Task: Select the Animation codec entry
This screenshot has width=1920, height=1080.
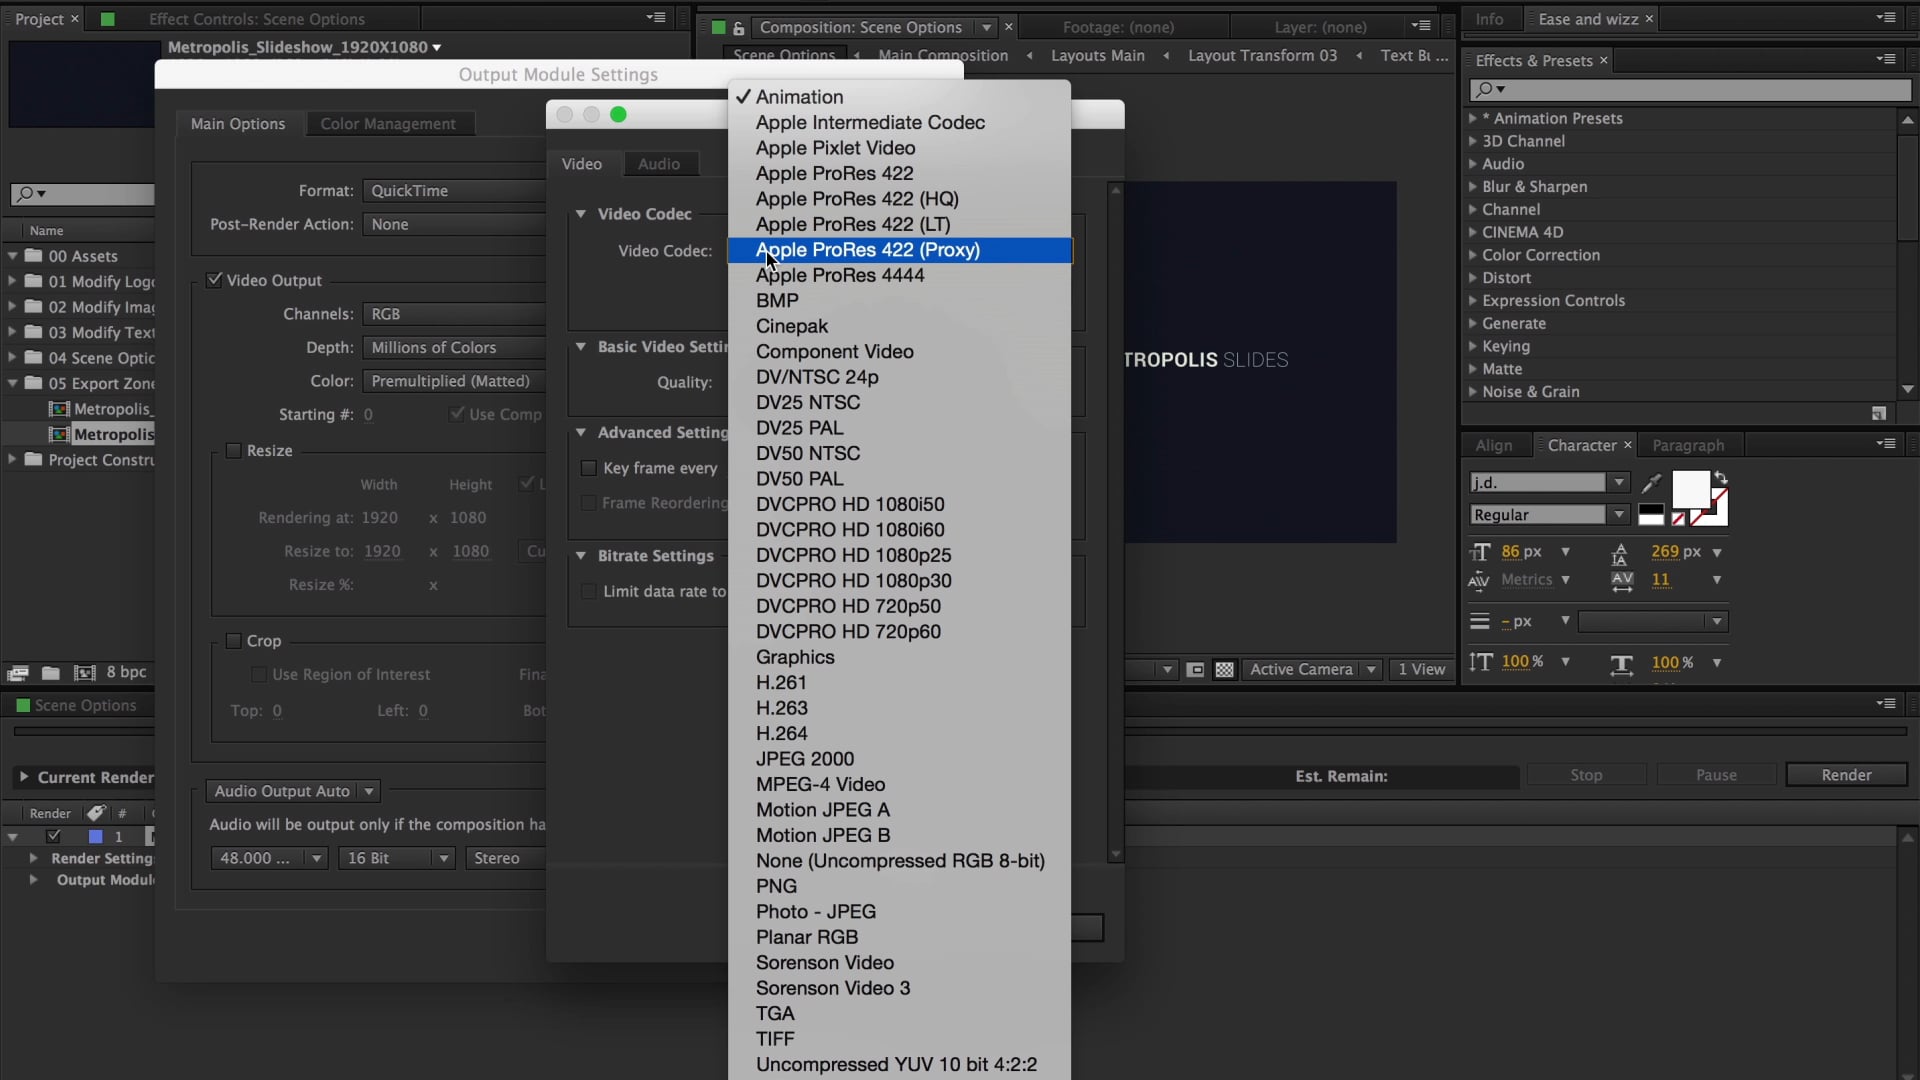Action: point(899,97)
